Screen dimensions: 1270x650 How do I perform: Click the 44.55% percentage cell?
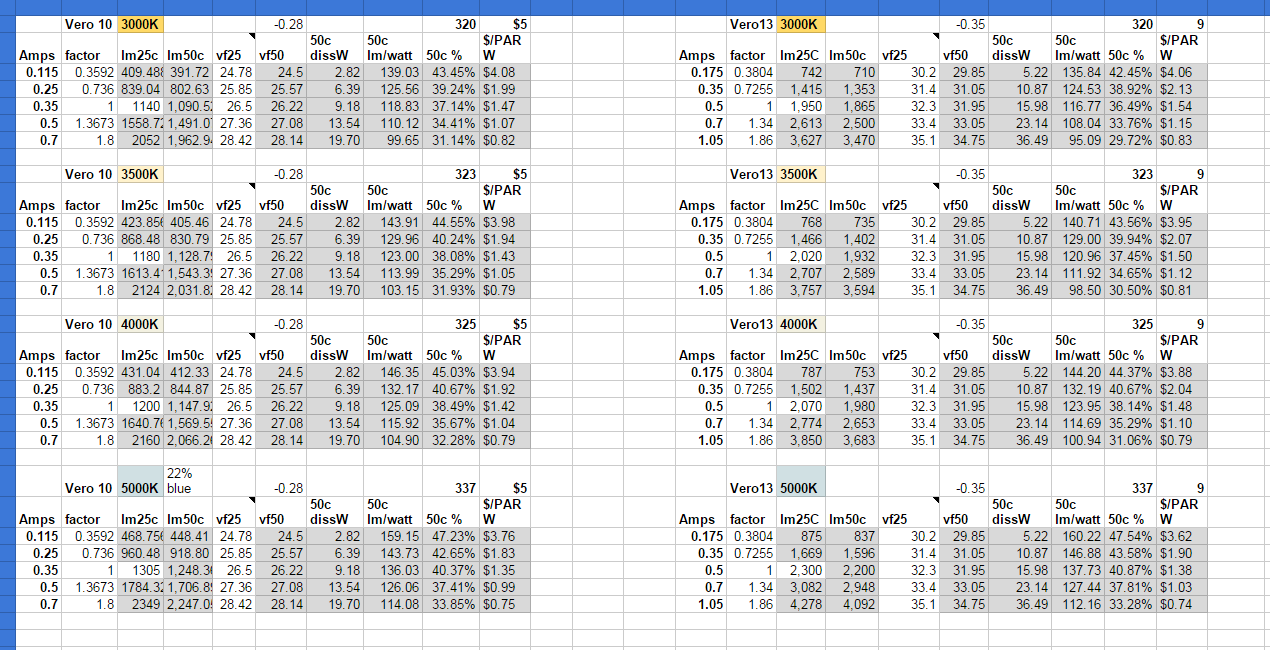(451, 222)
